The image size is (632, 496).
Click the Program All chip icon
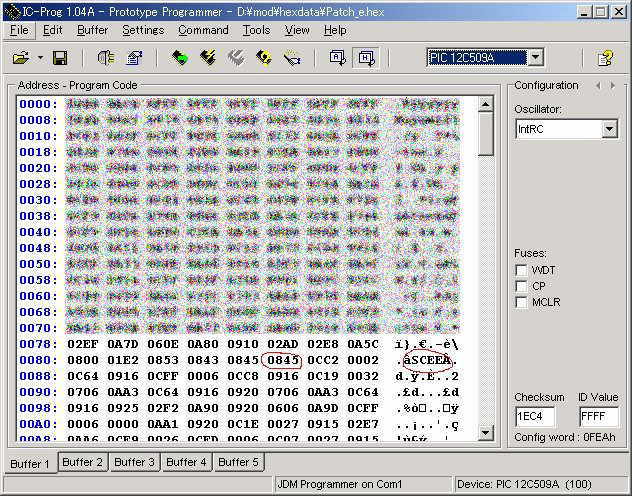(x=208, y=58)
